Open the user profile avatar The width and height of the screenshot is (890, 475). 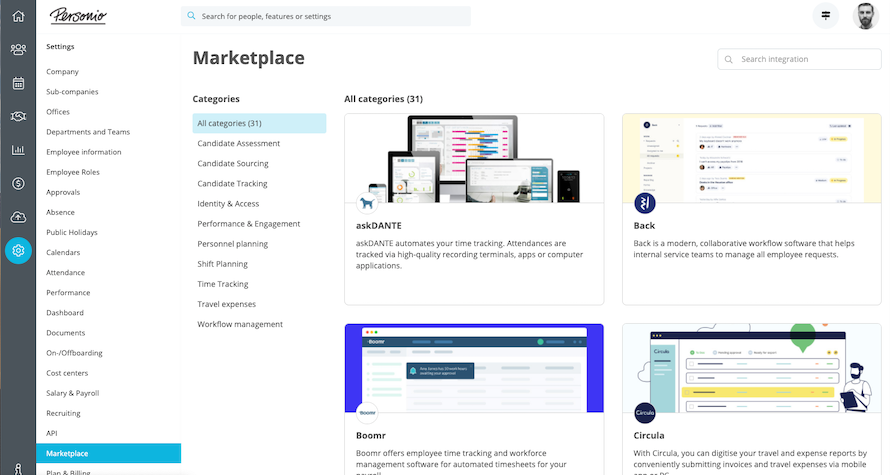pos(865,16)
